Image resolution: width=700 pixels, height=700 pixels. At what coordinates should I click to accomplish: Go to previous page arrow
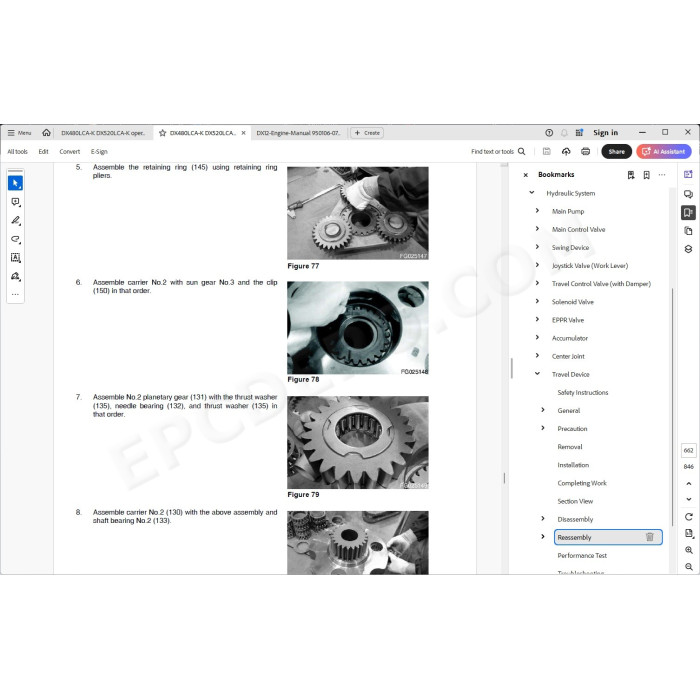coord(689,483)
